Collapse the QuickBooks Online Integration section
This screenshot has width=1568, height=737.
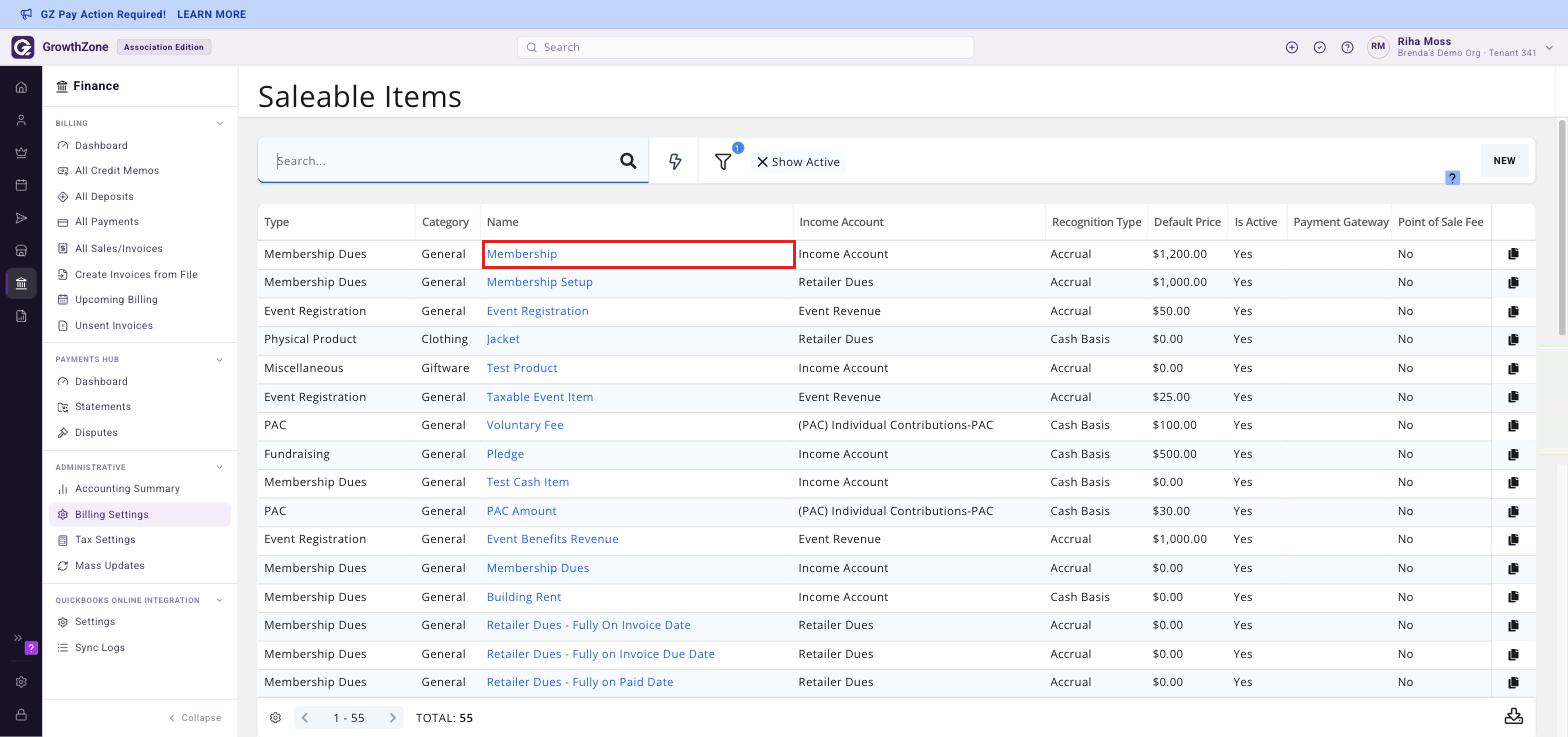(220, 600)
